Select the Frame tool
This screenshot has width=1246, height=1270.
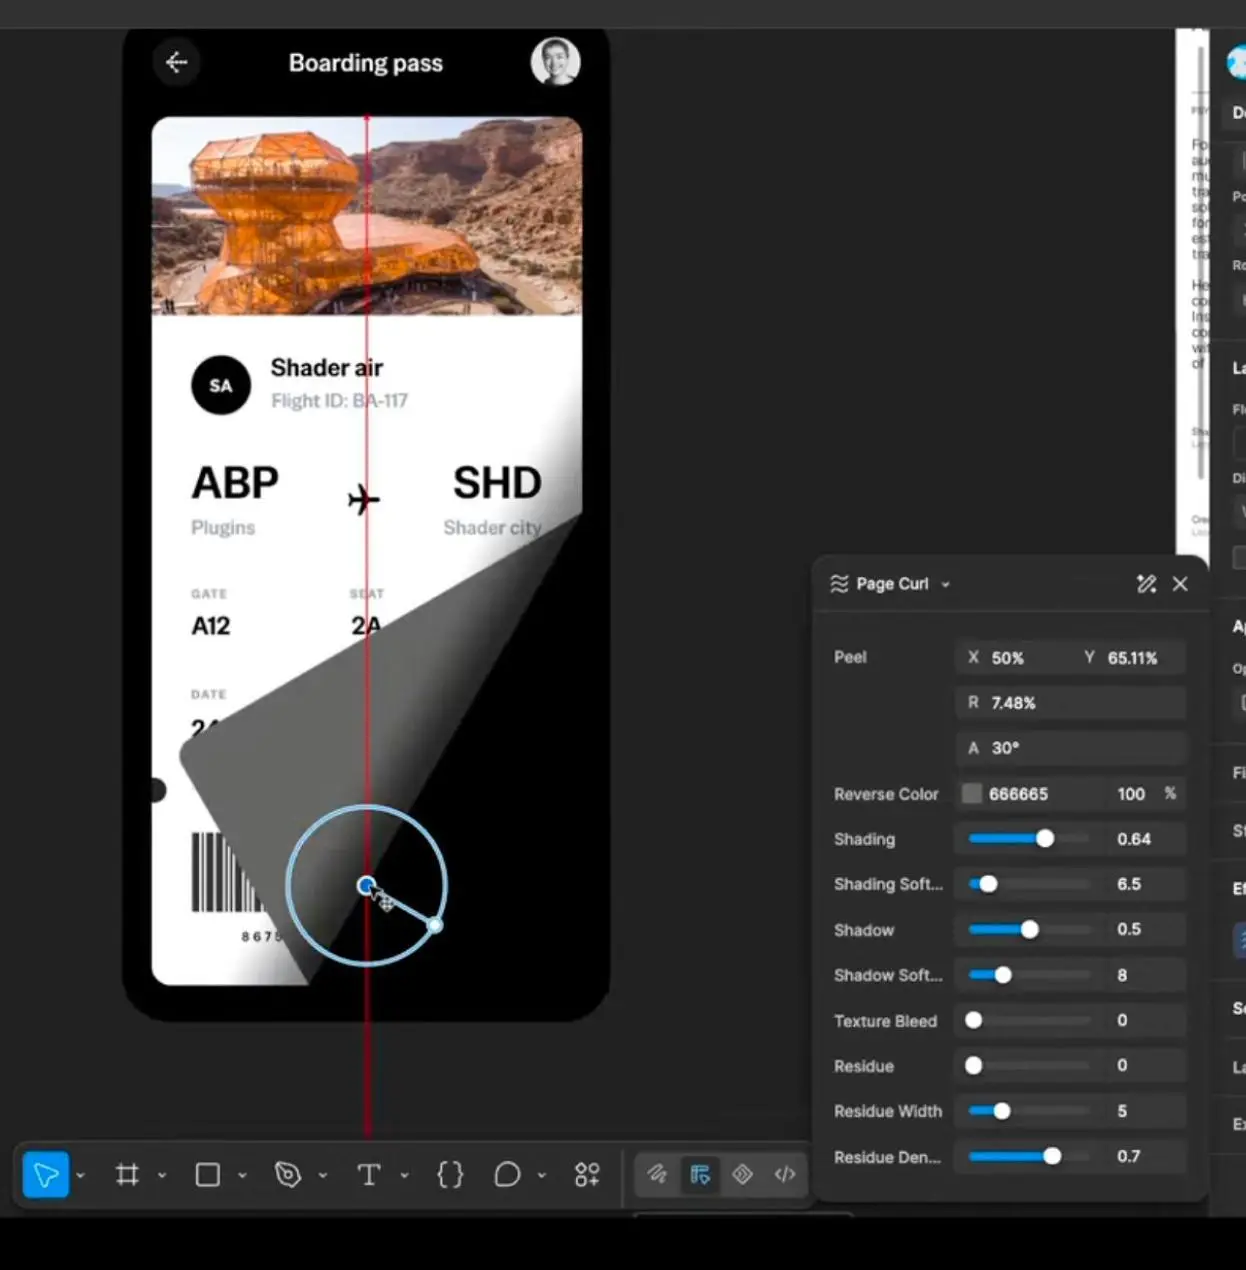pyautogui.click(x=127, y=1174)
